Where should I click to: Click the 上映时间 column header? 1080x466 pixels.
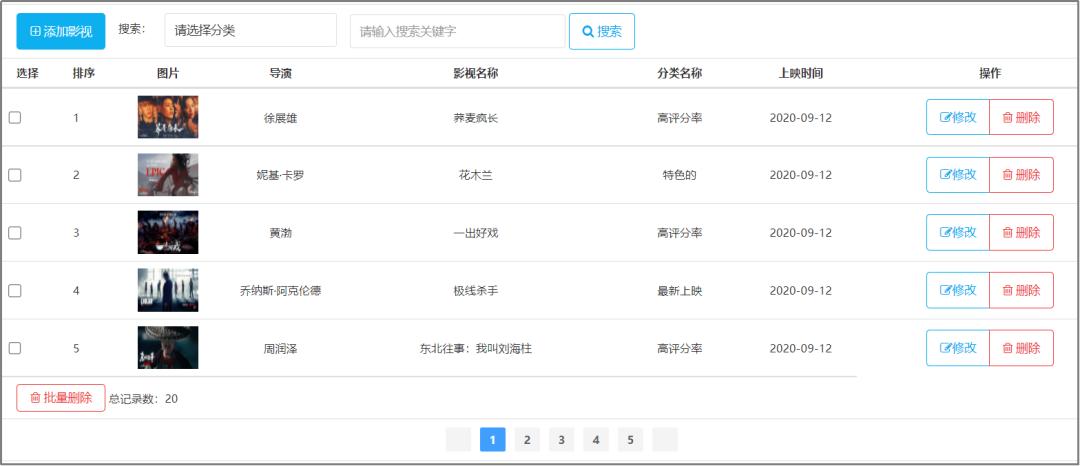pos(800,74)
